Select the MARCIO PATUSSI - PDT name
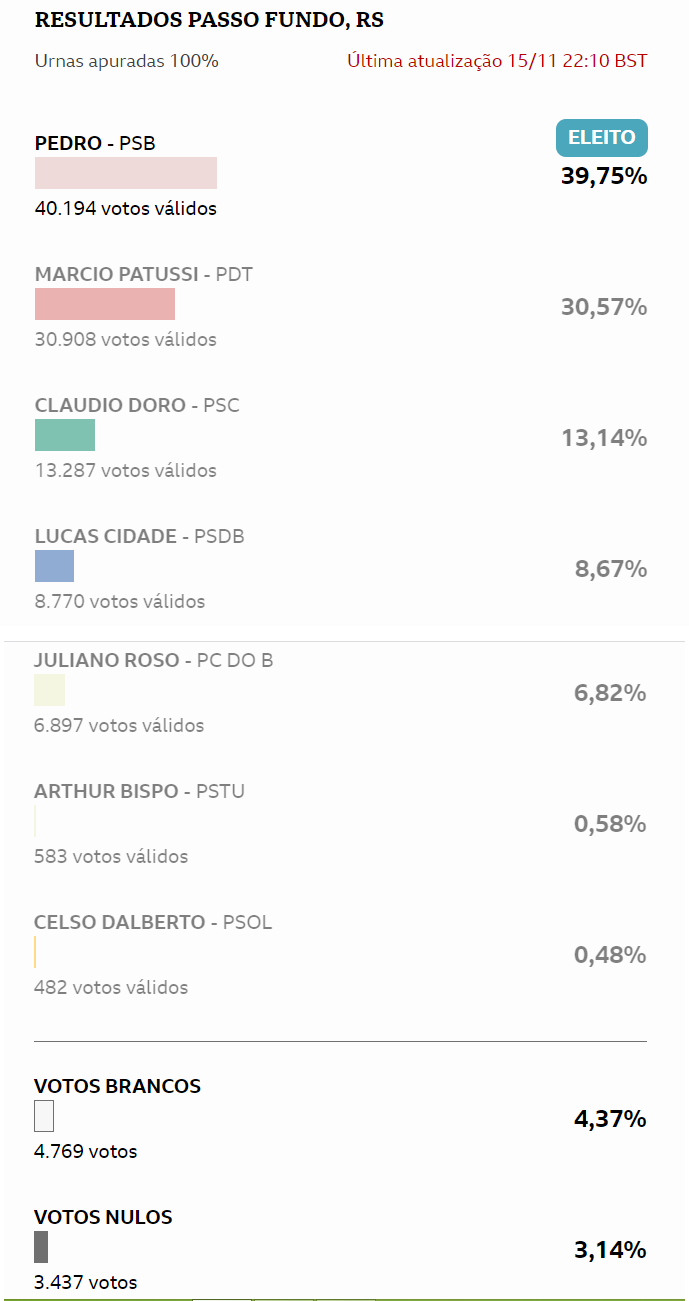The height and width of the screenshot is (1301, 689). pyautogui.click(x=144, y=274)
